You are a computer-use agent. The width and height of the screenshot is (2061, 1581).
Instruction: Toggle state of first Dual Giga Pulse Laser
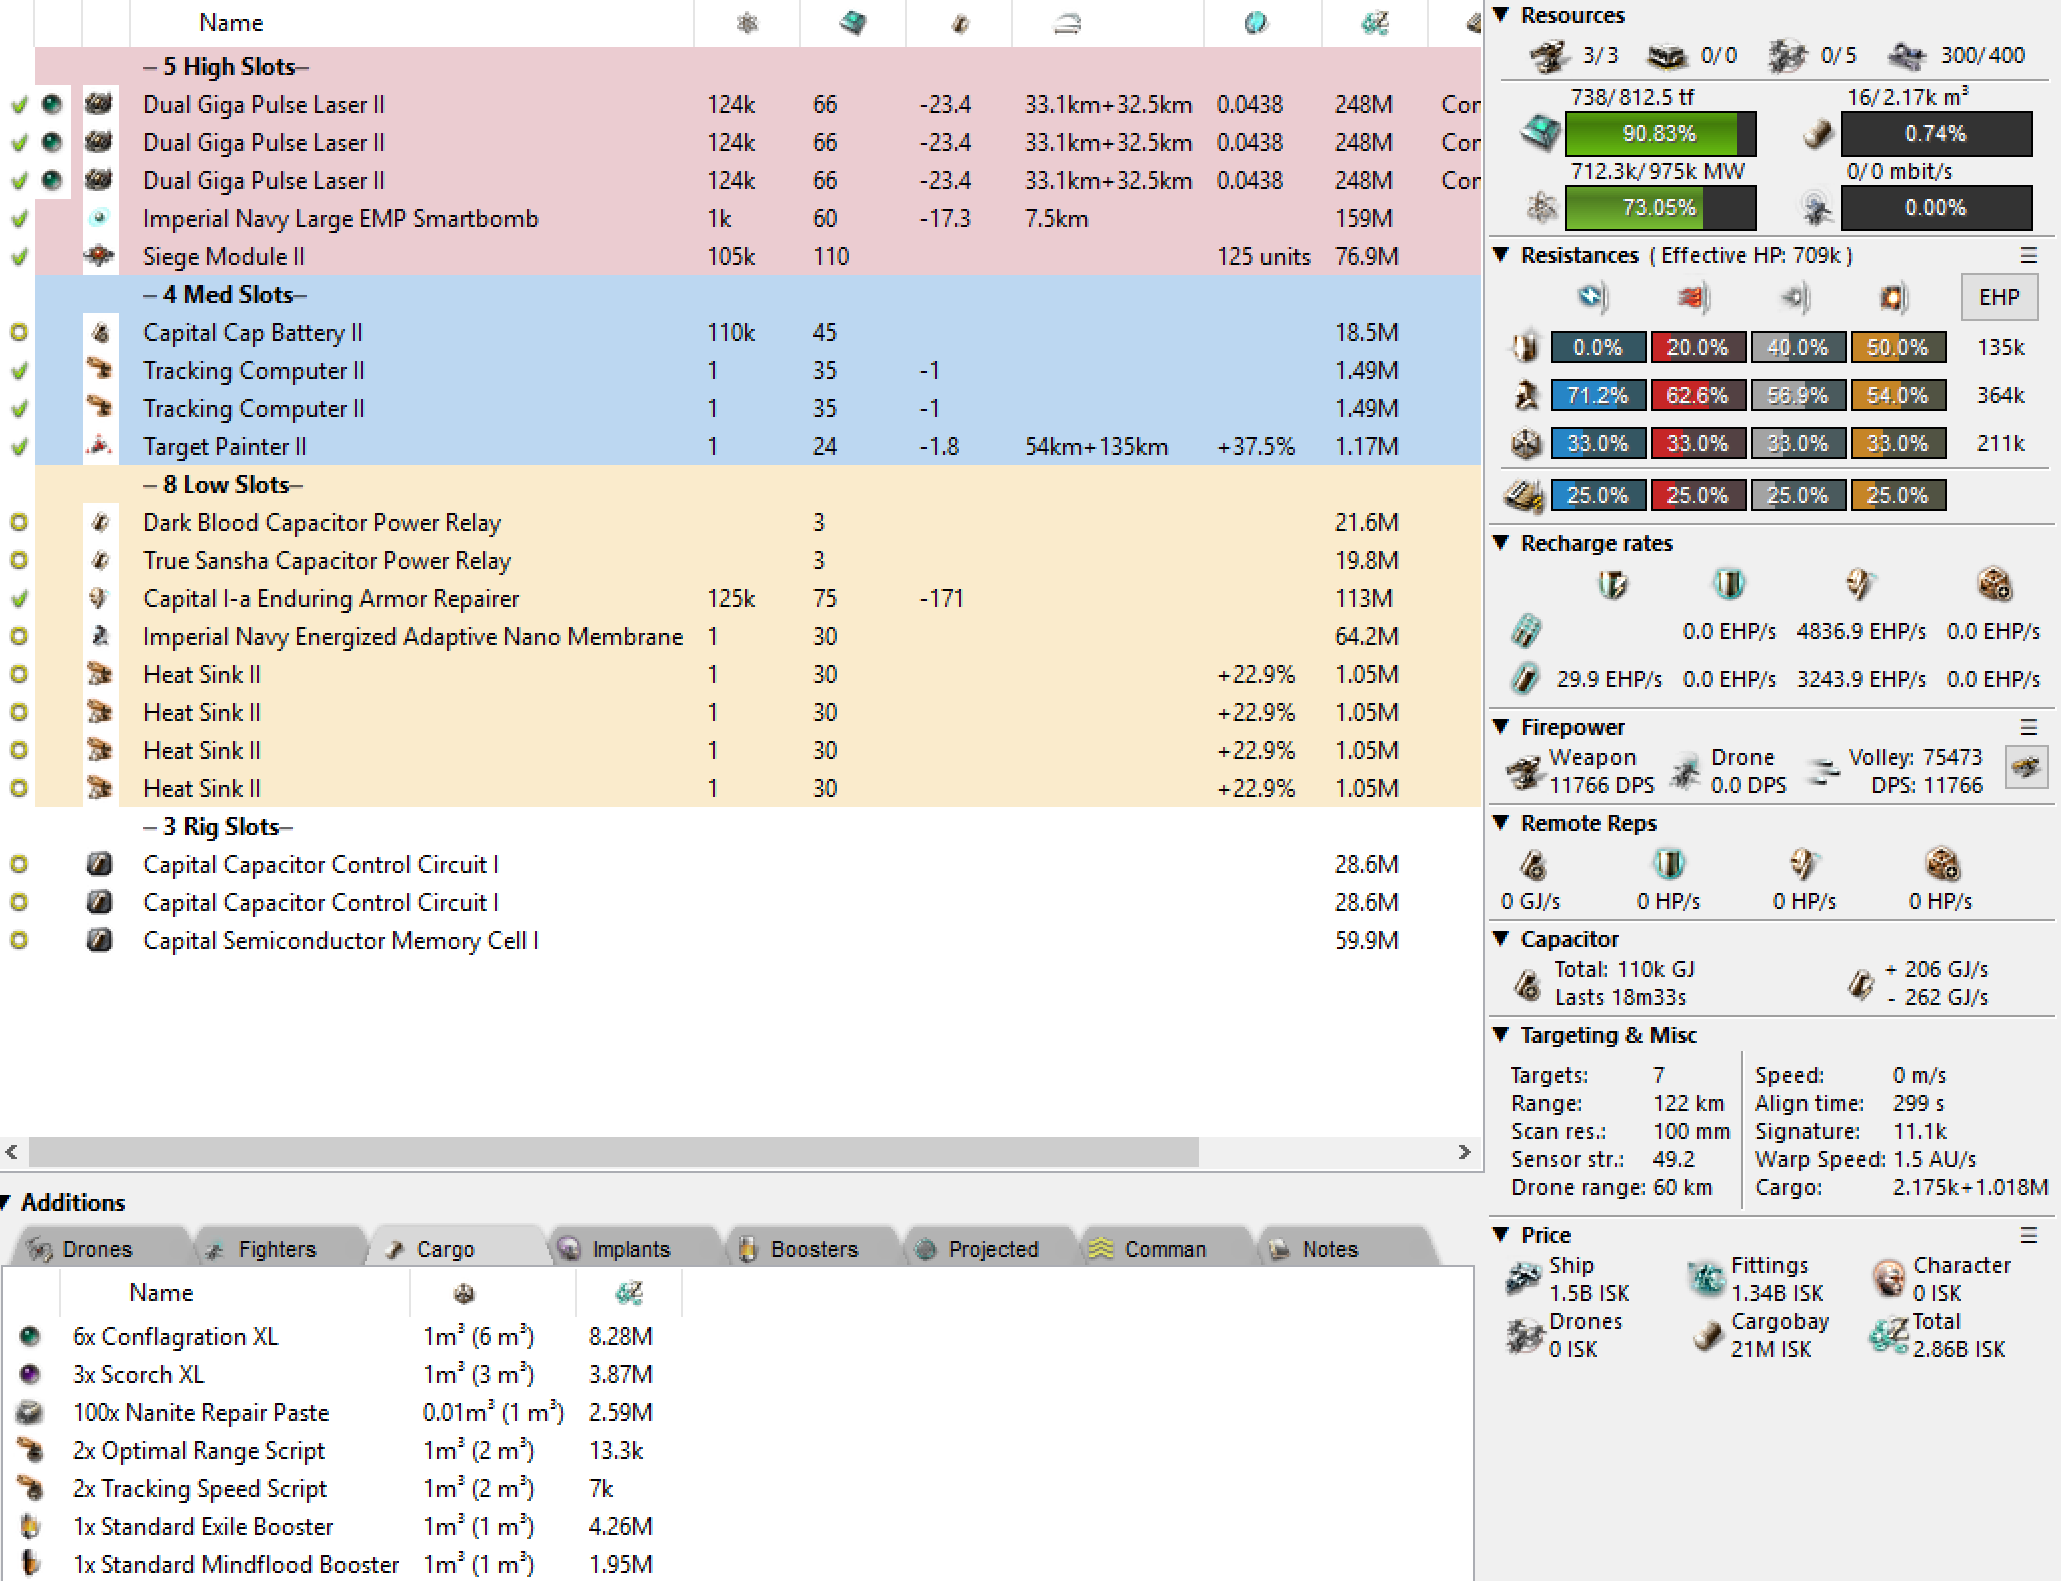[x=19, y=104]
